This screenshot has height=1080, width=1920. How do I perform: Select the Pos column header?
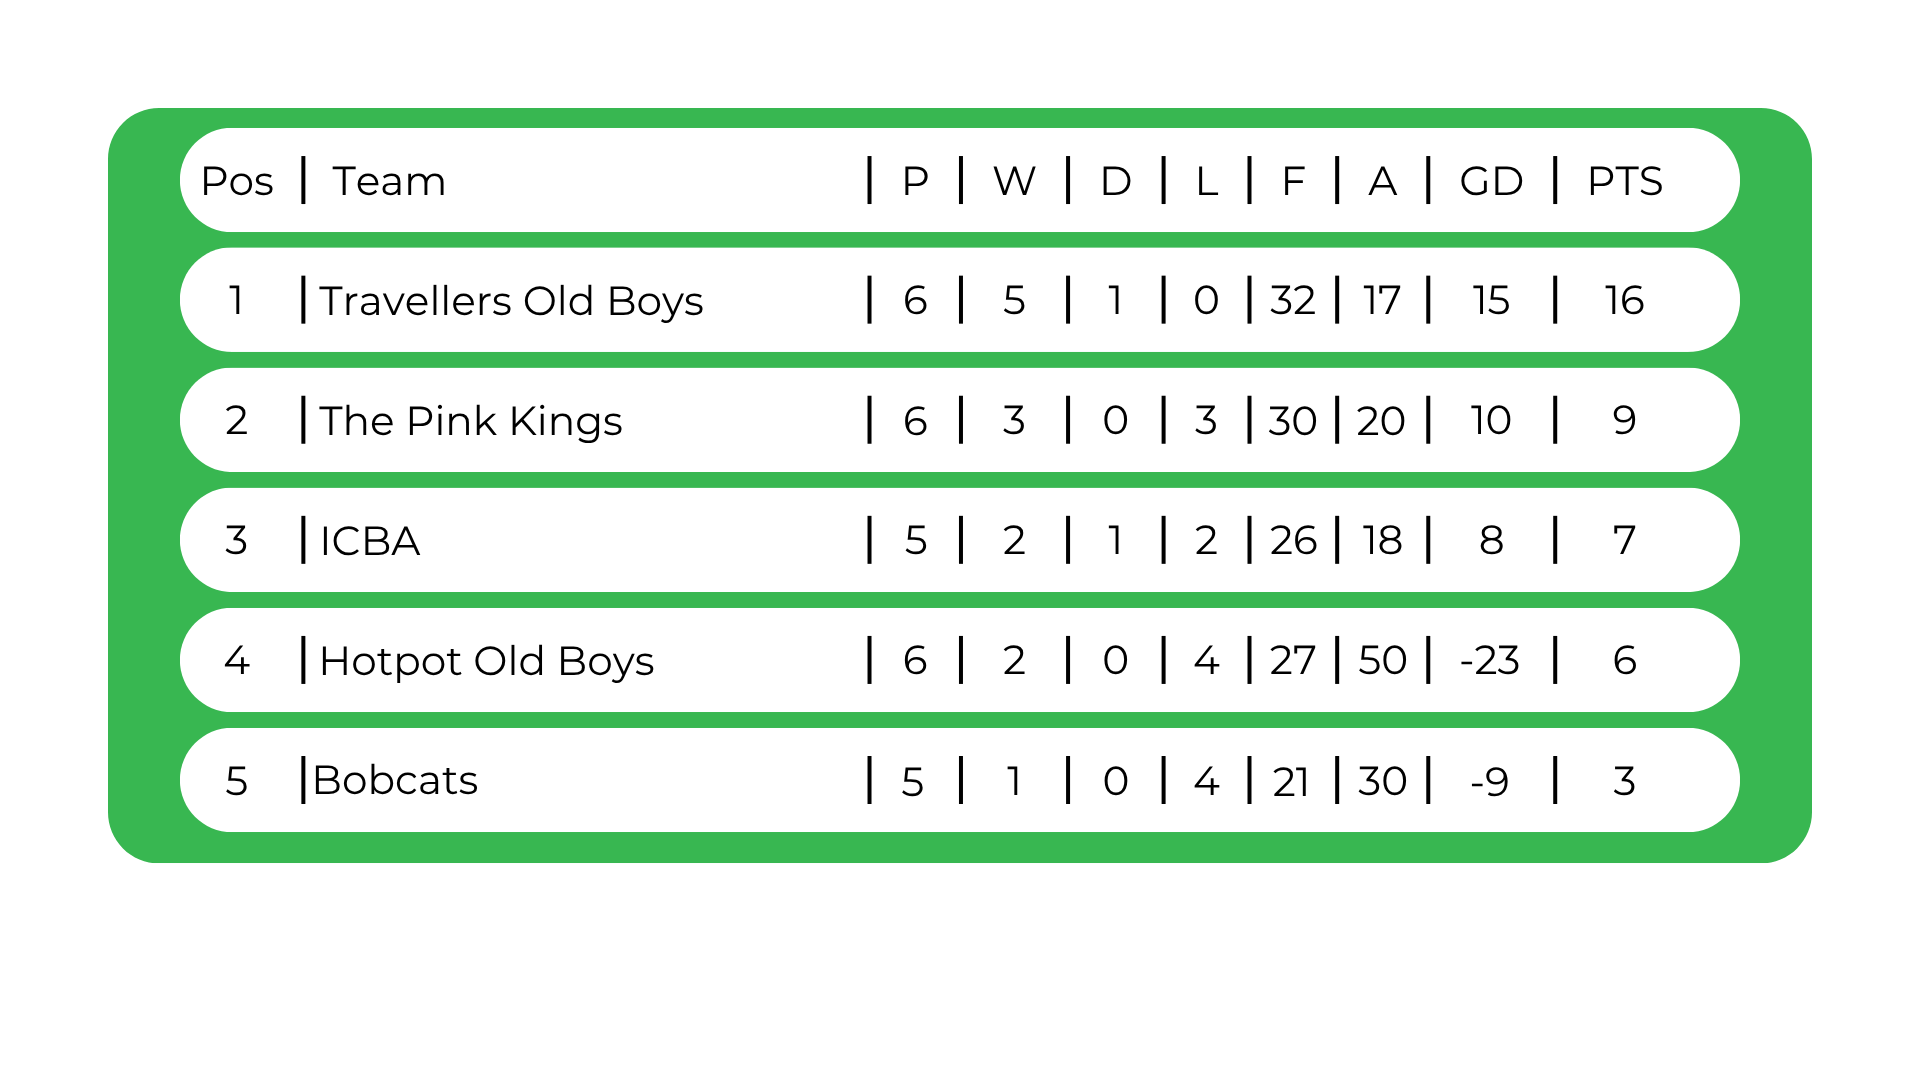237,181
